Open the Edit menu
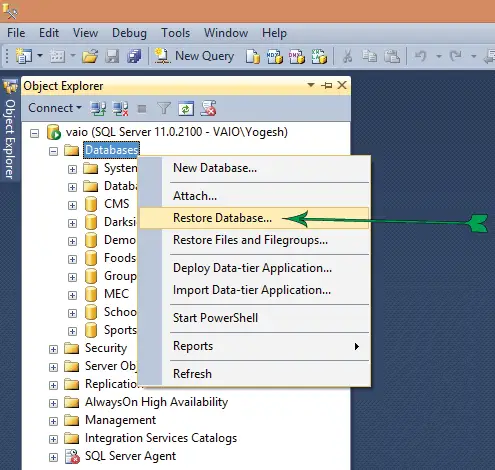The width and height of the screenshot is (495, 470). tap(49, 33)
